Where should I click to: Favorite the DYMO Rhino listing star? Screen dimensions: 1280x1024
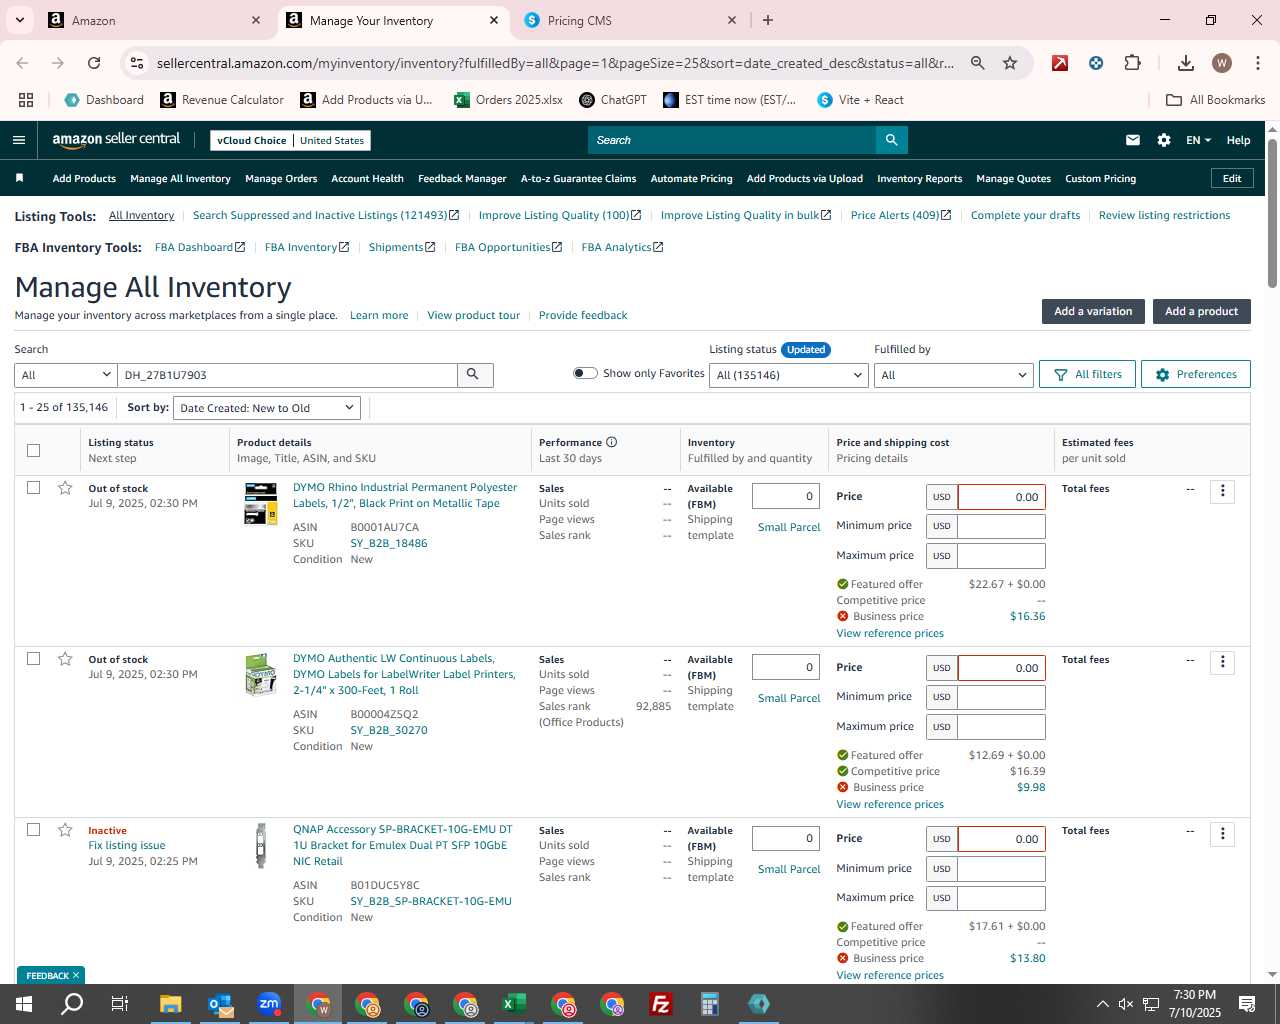tap(65, 488)
